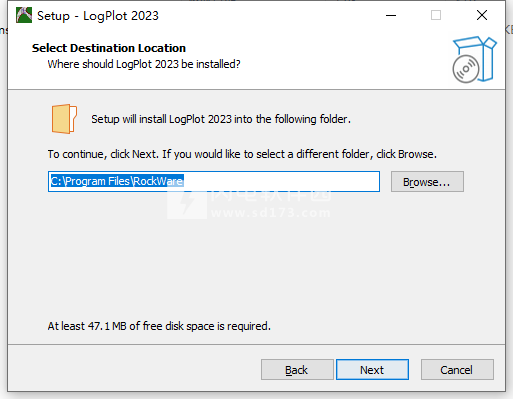Click the 'Setup - LogPlot 2023' title text
The image size is (513, 399).
click(98, 16)
